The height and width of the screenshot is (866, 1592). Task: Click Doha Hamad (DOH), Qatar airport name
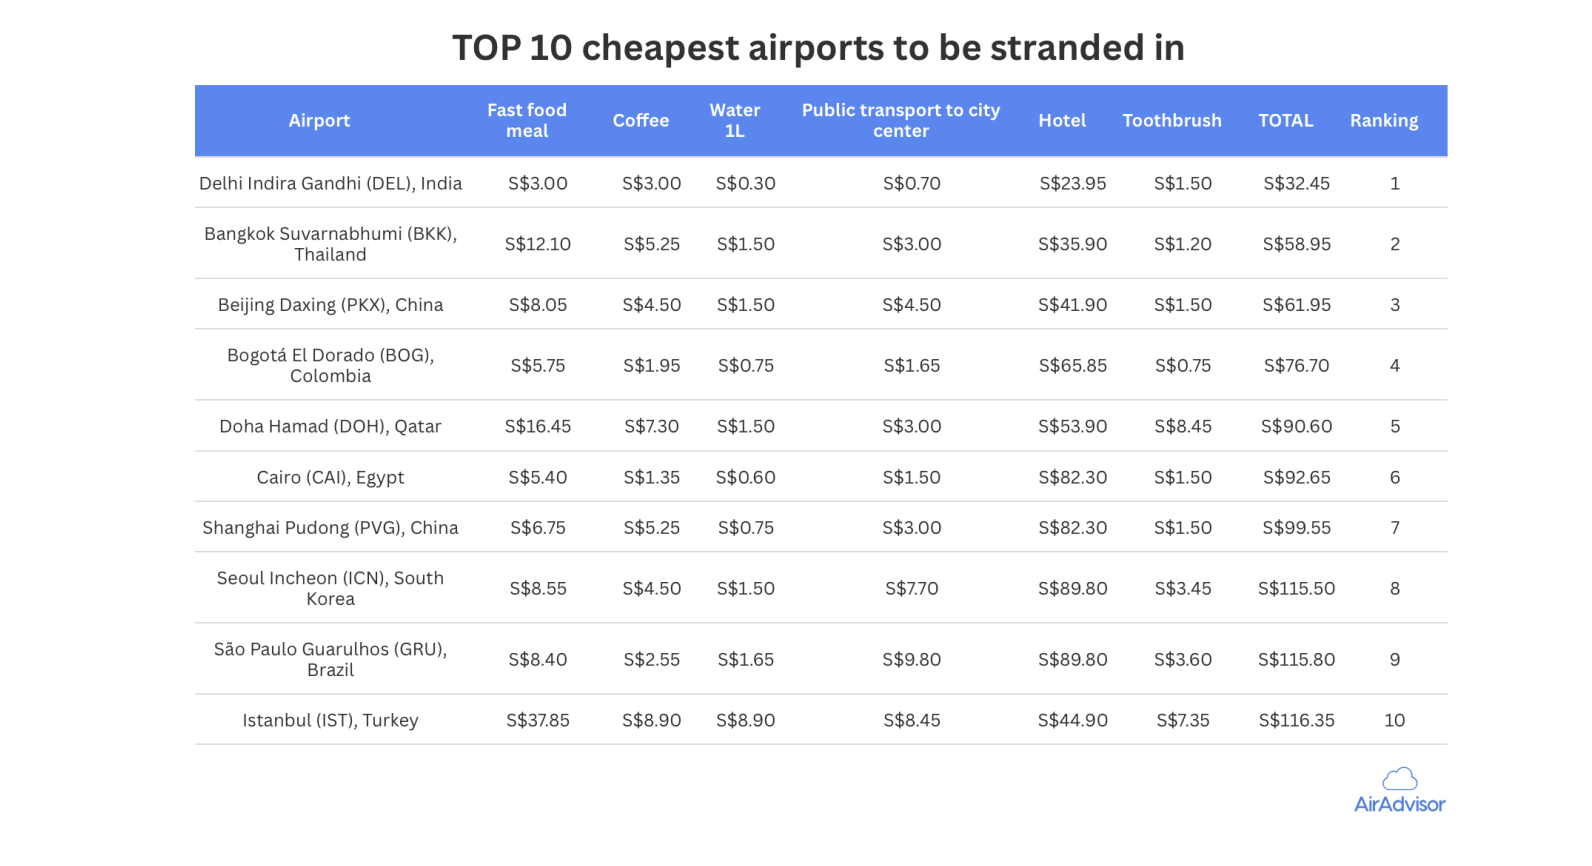(330, 426)
